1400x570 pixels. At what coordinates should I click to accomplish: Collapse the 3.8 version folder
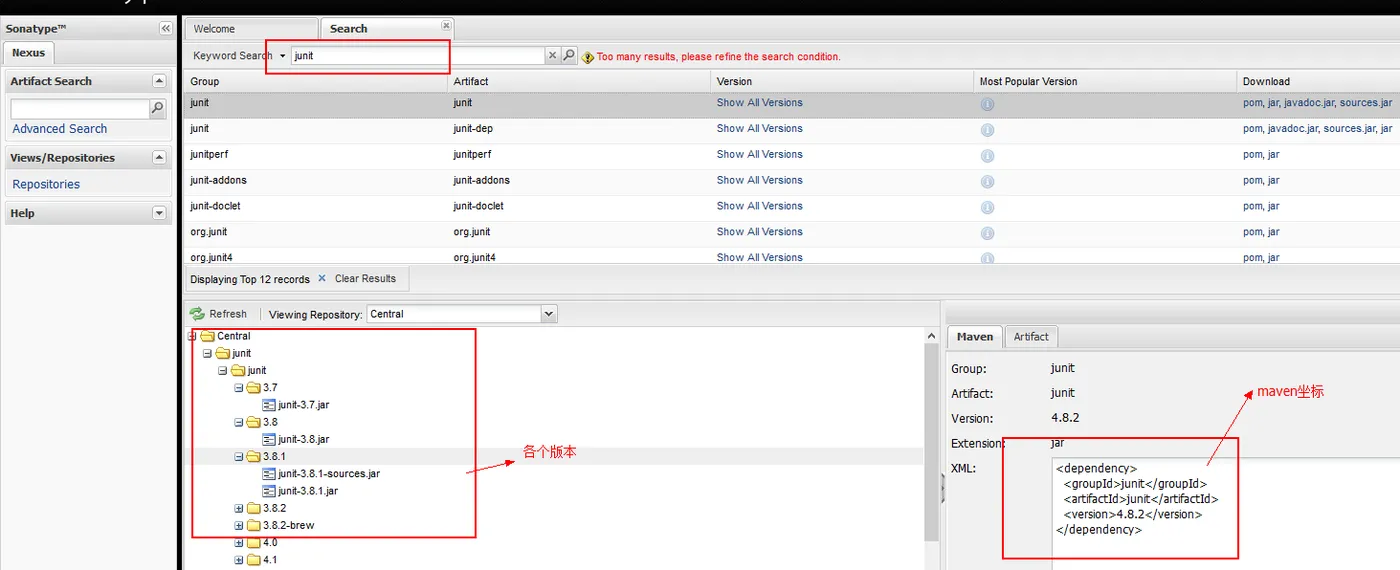pos(239,422)
